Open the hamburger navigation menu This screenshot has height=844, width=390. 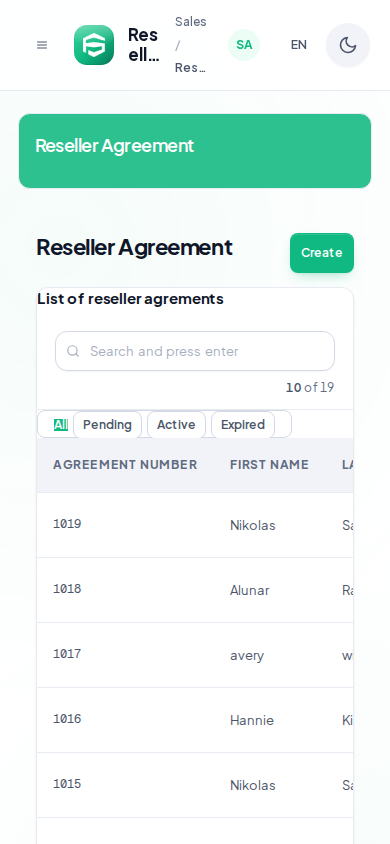(42, 45)
